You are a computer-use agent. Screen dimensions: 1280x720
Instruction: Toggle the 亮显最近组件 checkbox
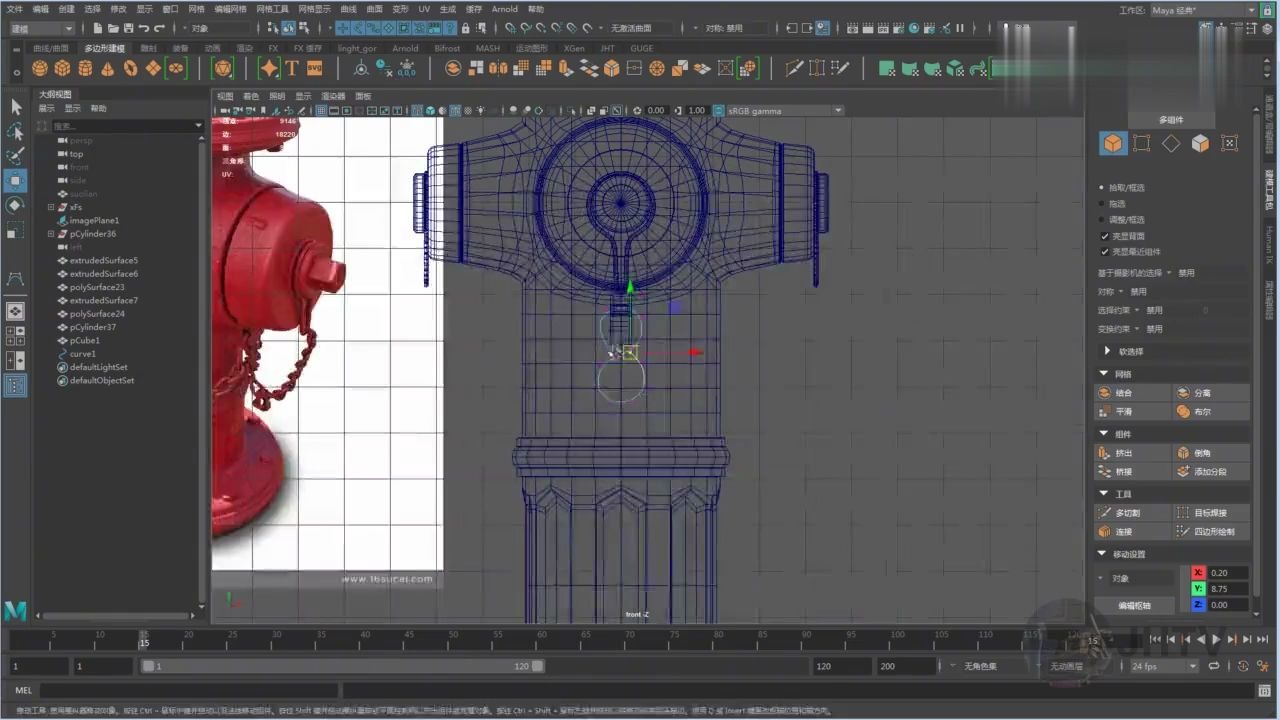[1104, 252]
